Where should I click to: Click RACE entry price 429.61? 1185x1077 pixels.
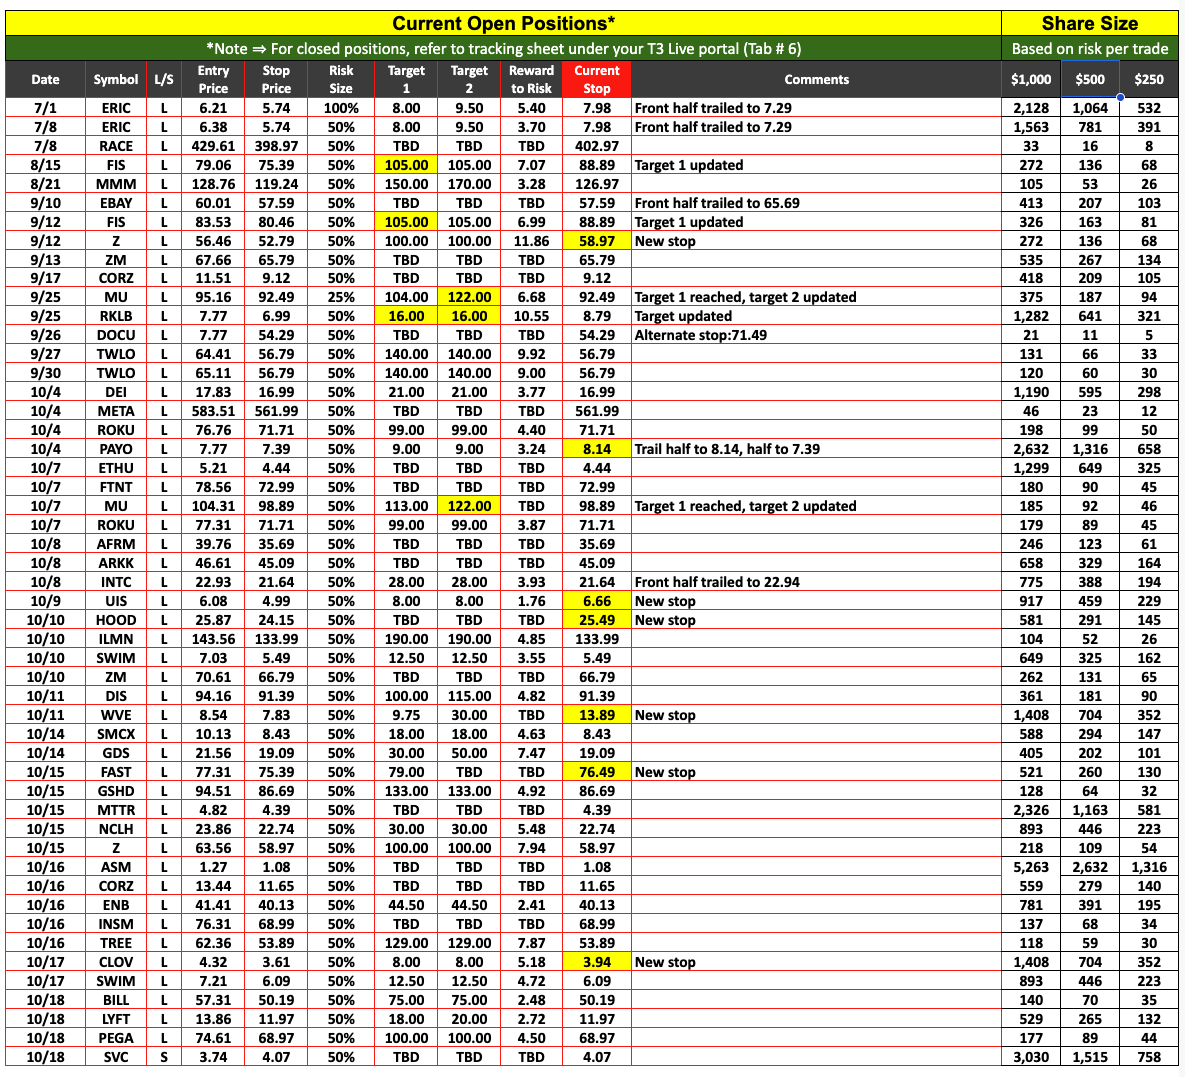213,146
